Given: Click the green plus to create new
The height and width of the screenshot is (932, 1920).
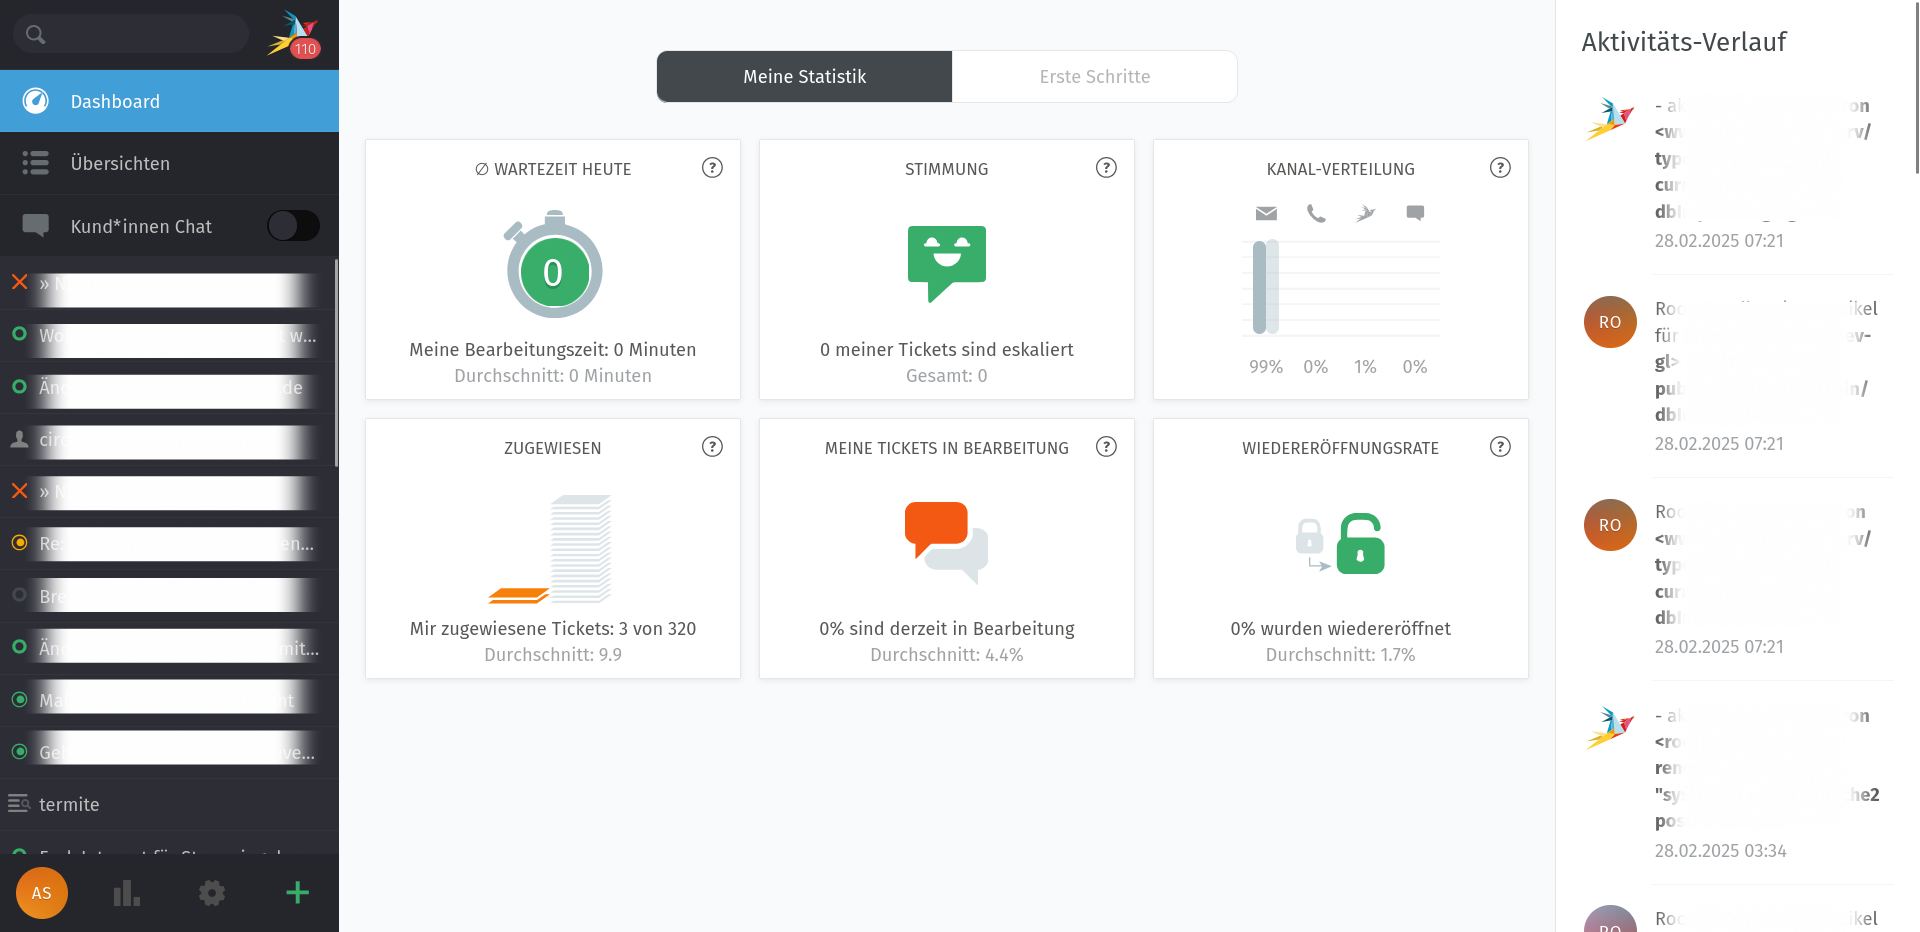Looking at the screenshot, I should (x=297, y=893).
